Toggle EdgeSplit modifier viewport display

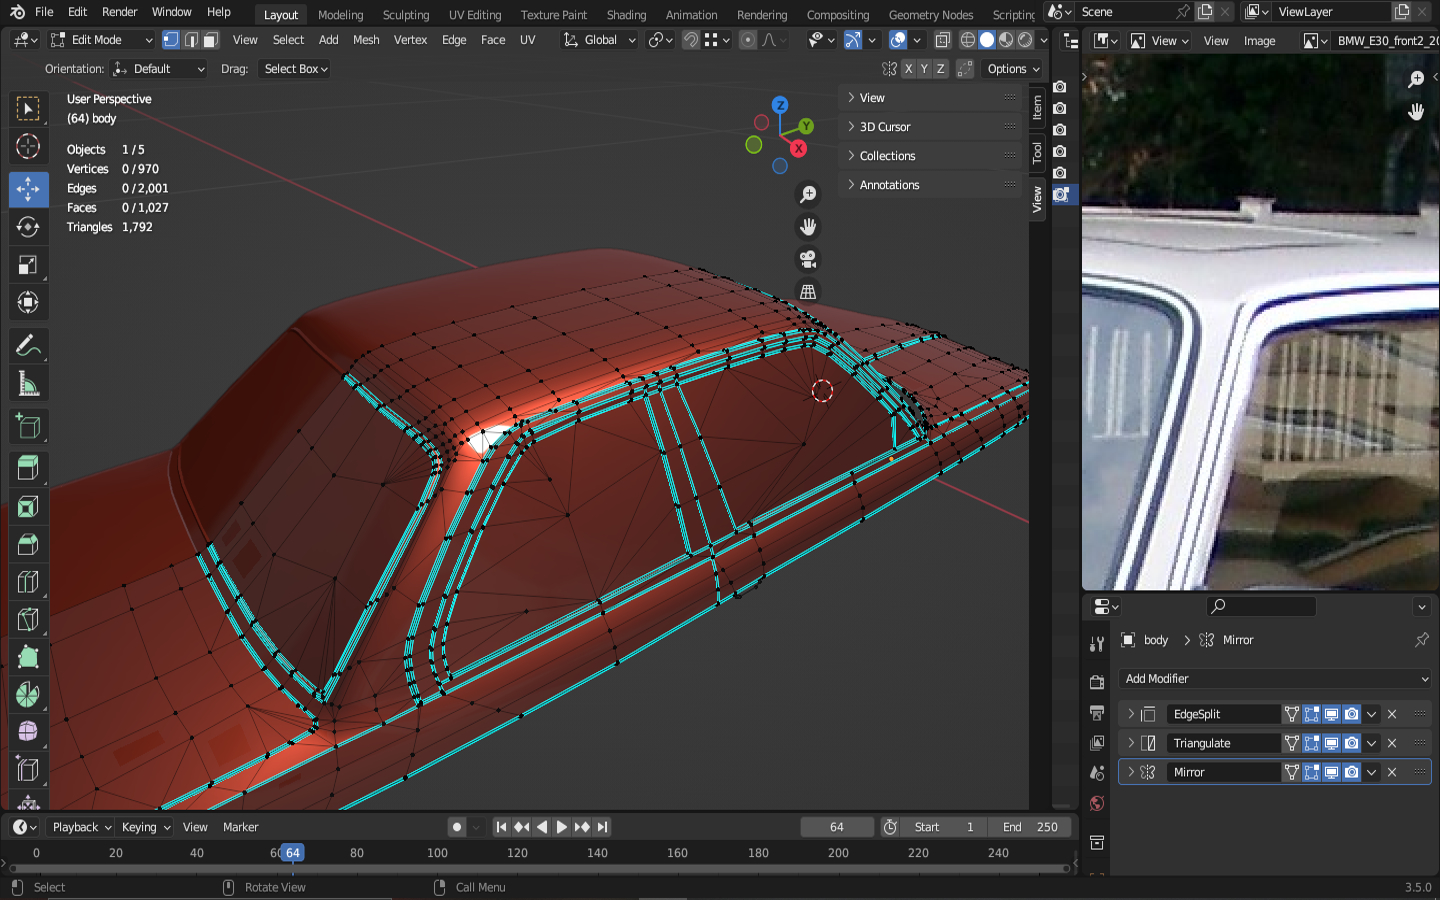click(x=1331, y=714)
